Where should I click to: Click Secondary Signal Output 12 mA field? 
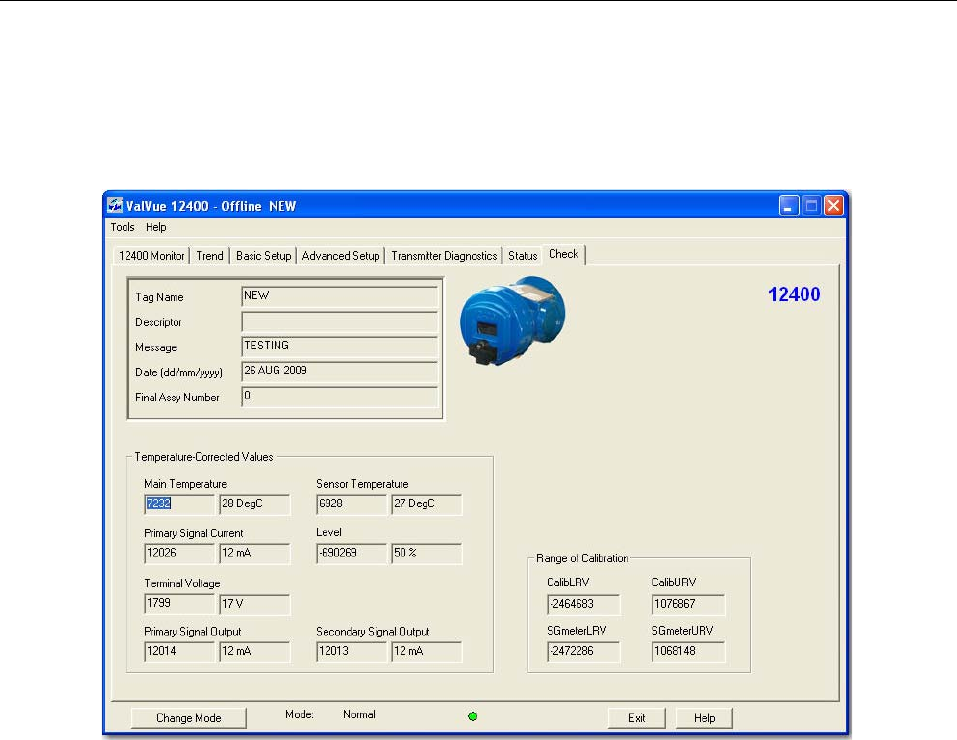click(x=427, y=651)
